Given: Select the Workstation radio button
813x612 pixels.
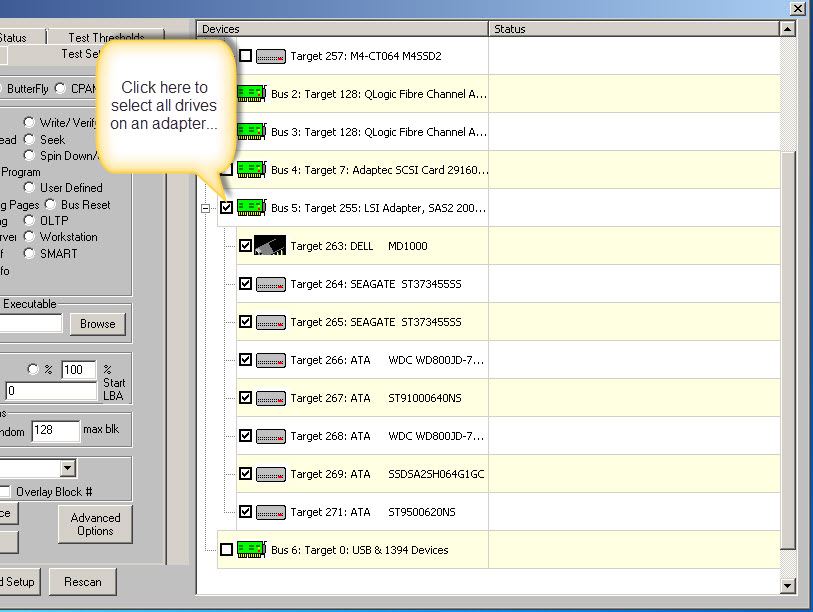Looking at the screenshot, I should tap(30, 237).
